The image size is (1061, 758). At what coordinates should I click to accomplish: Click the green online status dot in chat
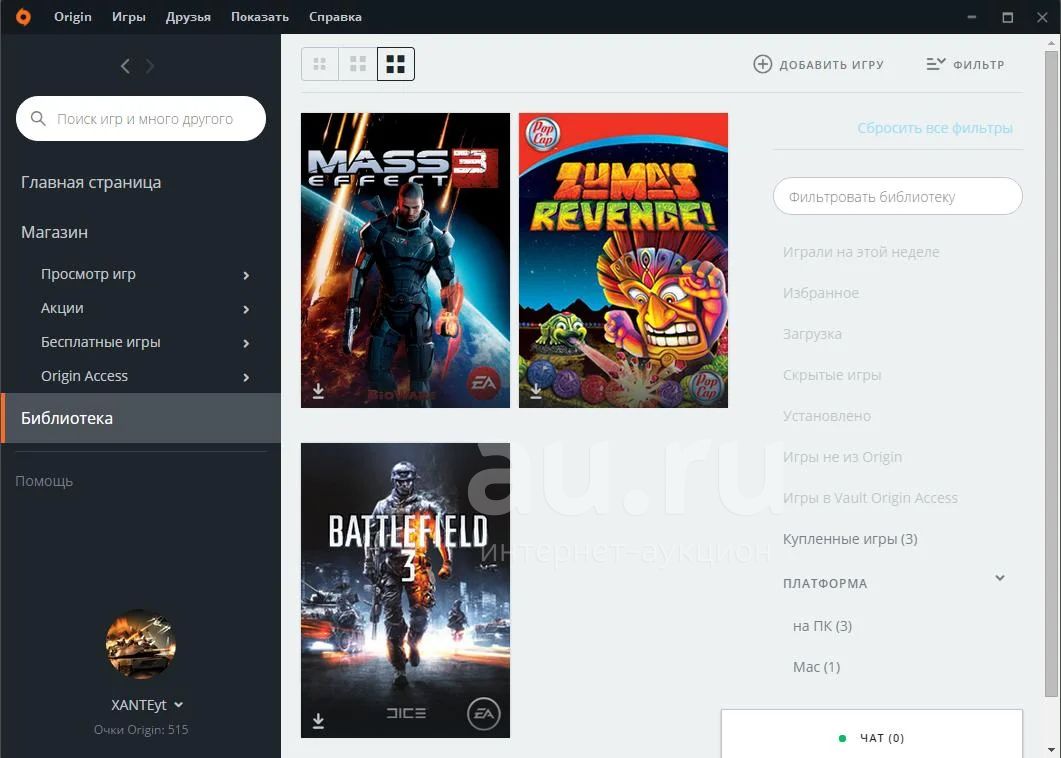842,738
